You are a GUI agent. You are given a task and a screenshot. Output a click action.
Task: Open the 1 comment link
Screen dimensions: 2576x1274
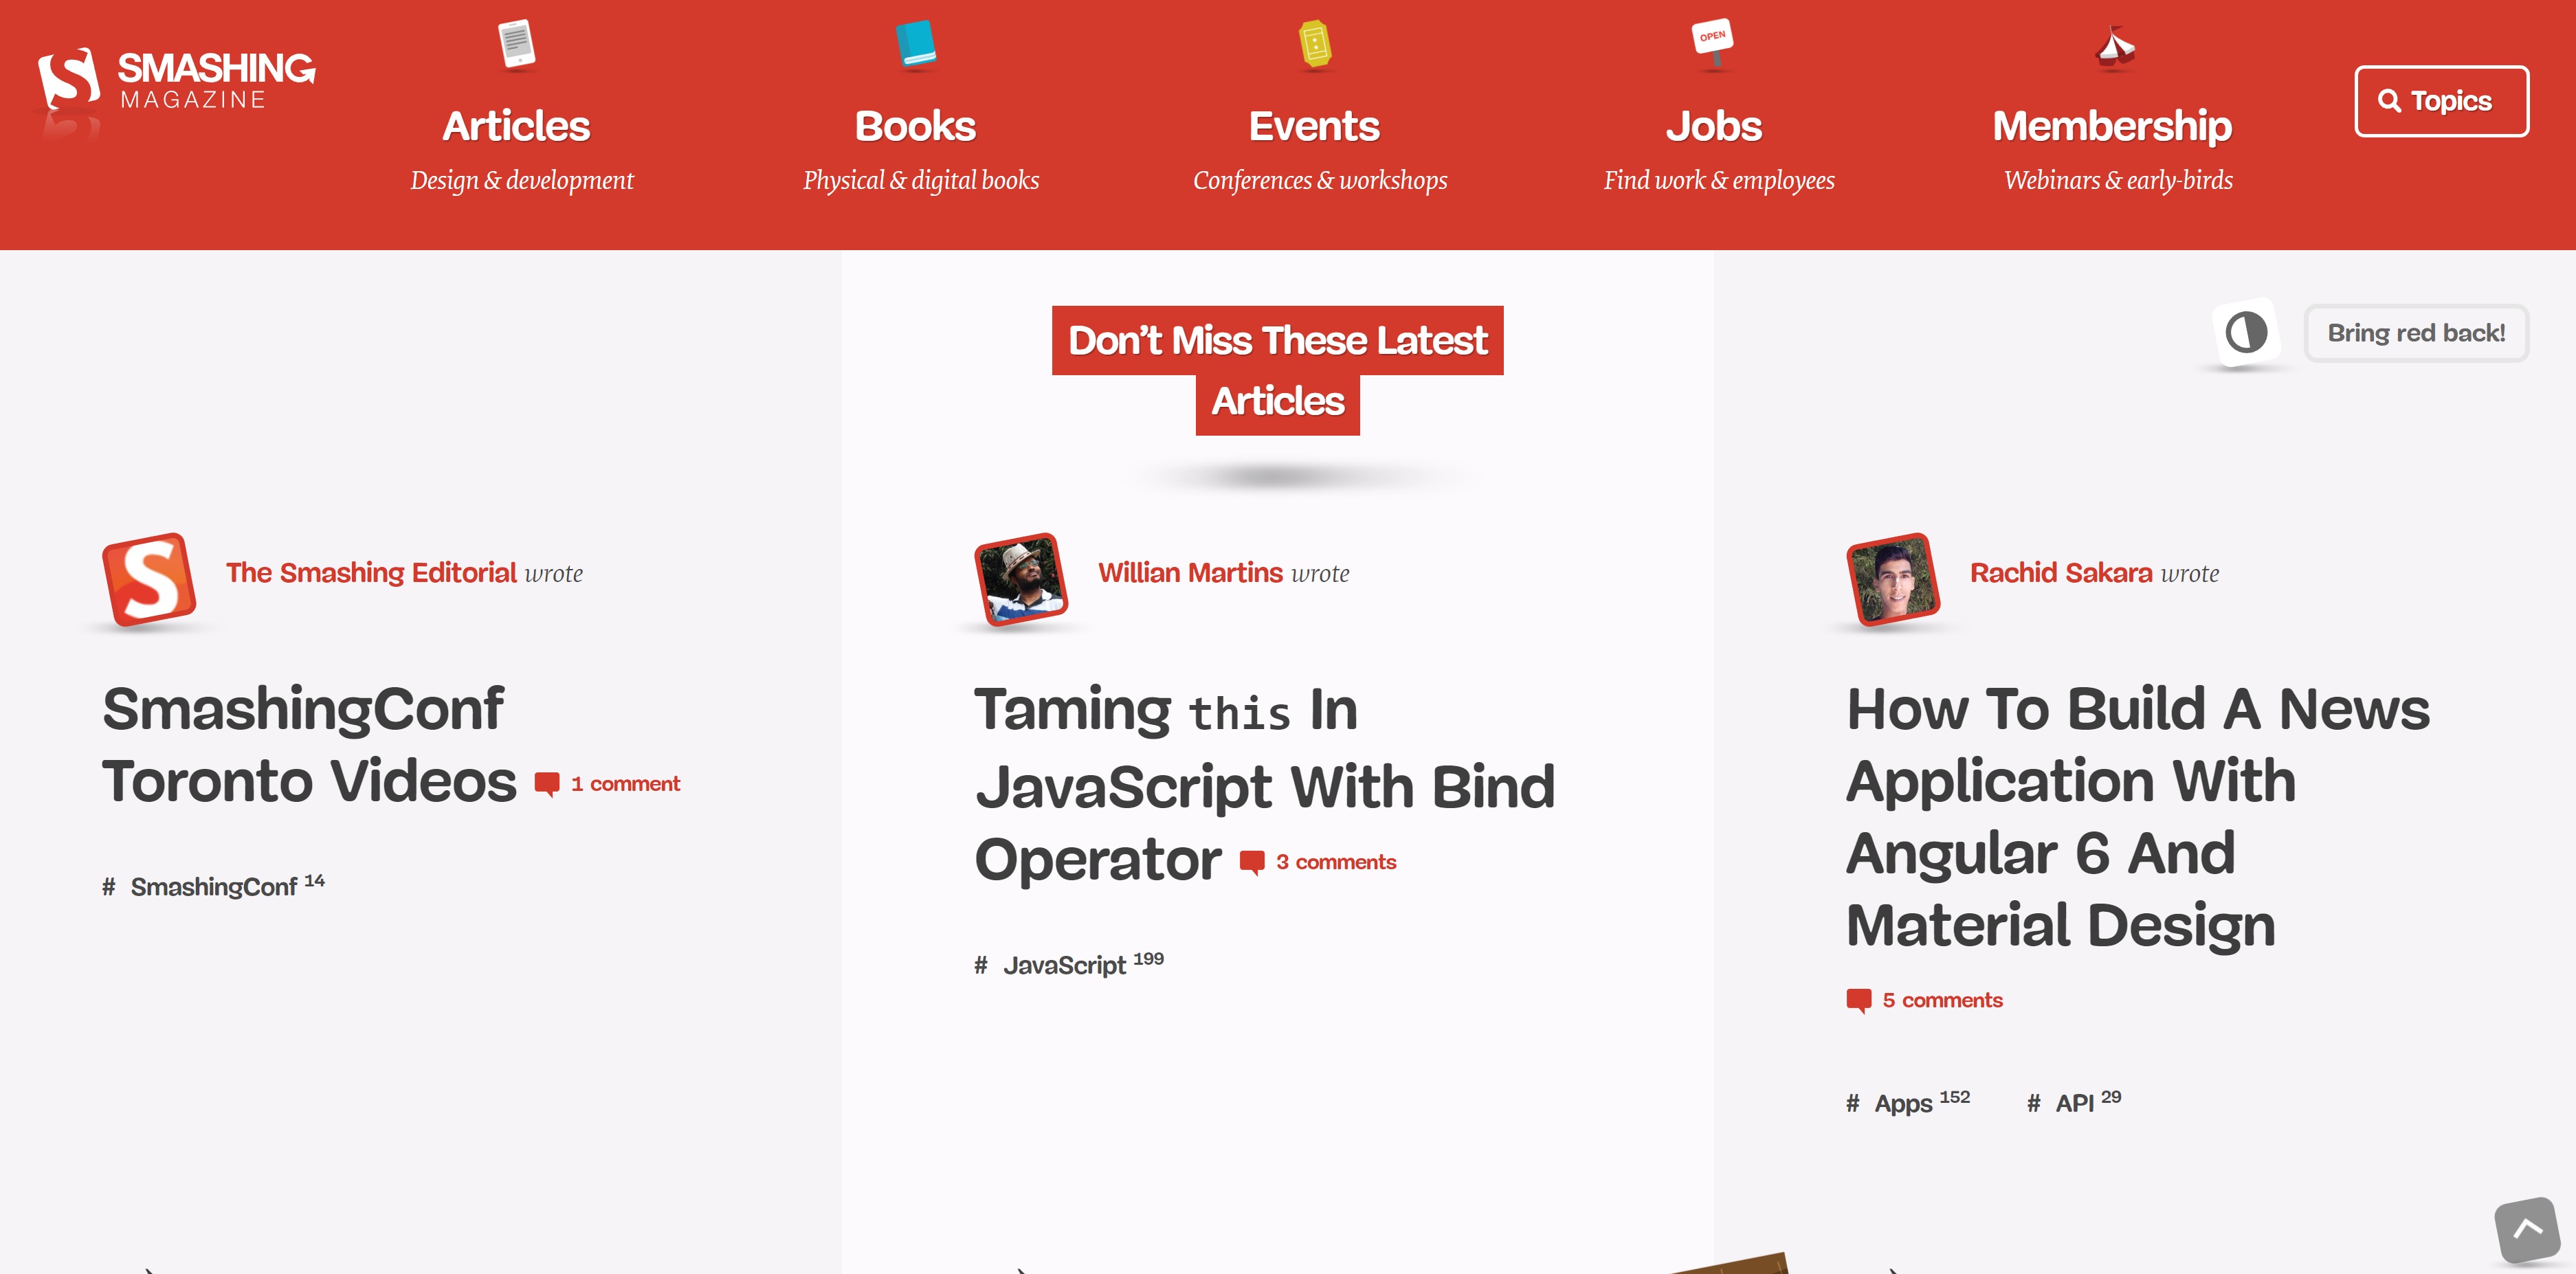tap(625, 784)
